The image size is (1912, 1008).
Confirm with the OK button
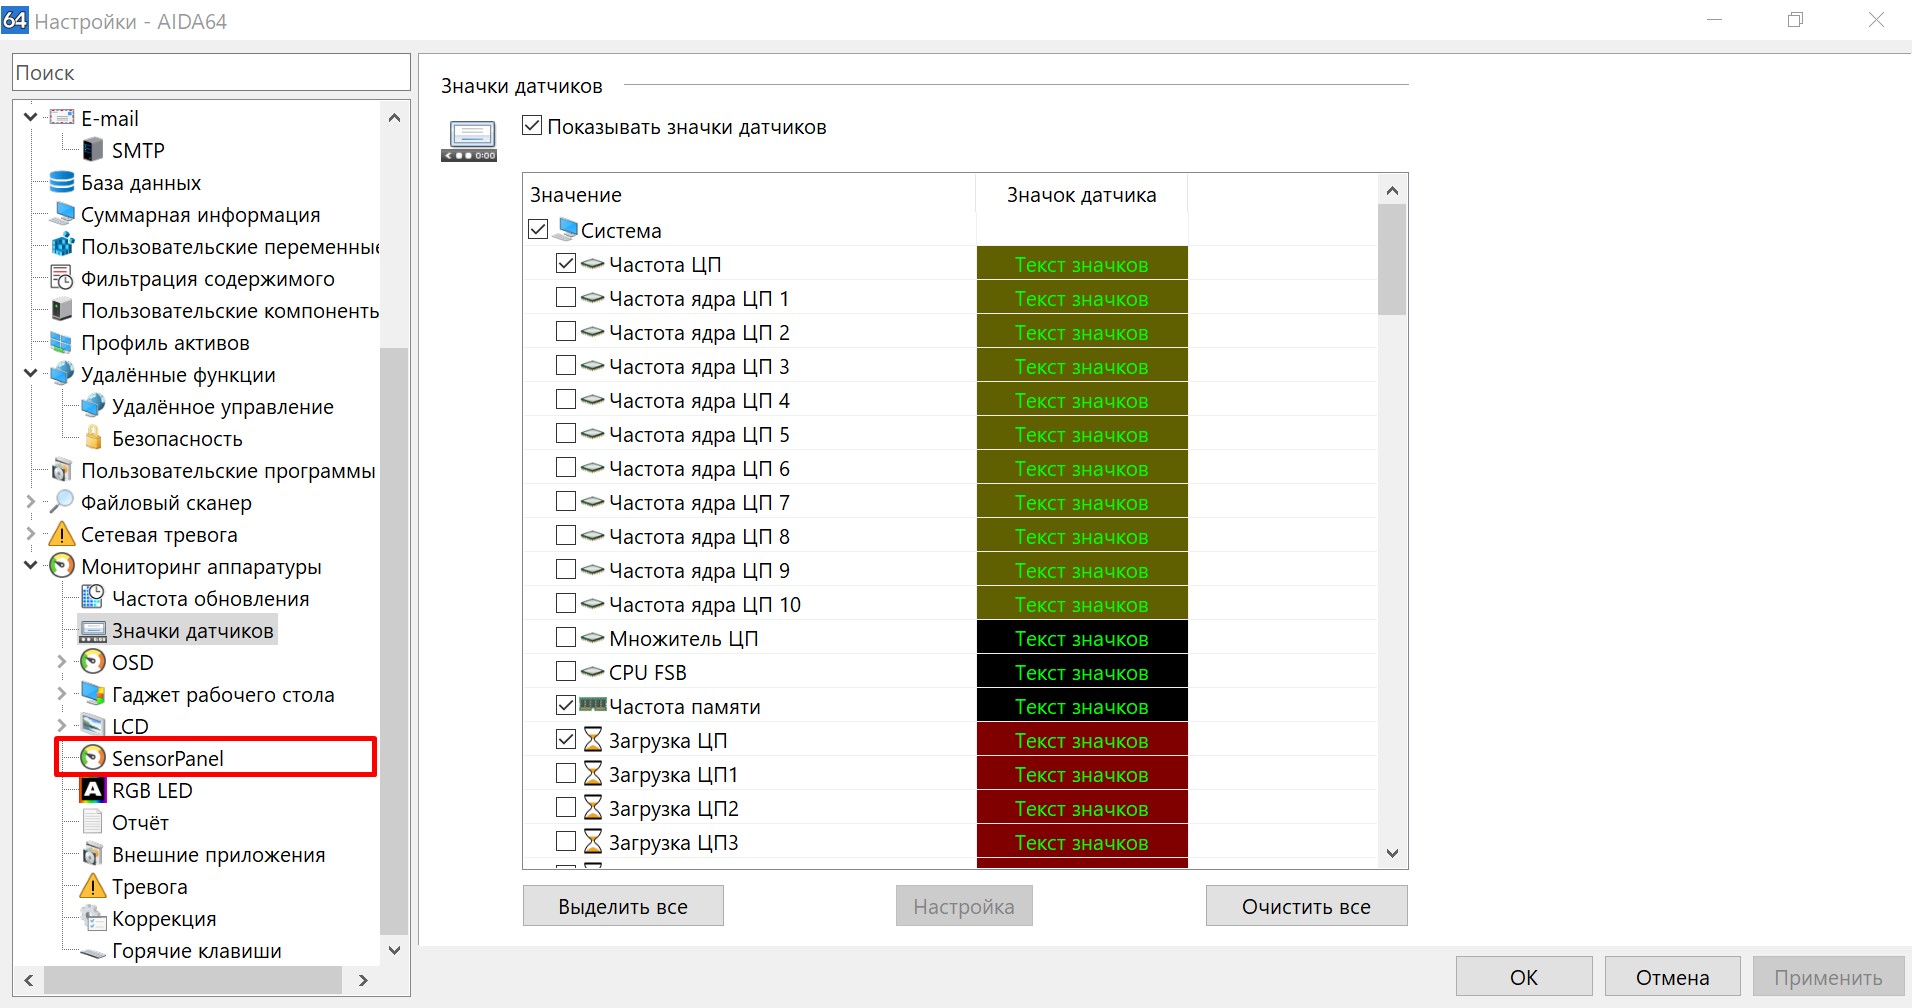tap(1524, 977)
